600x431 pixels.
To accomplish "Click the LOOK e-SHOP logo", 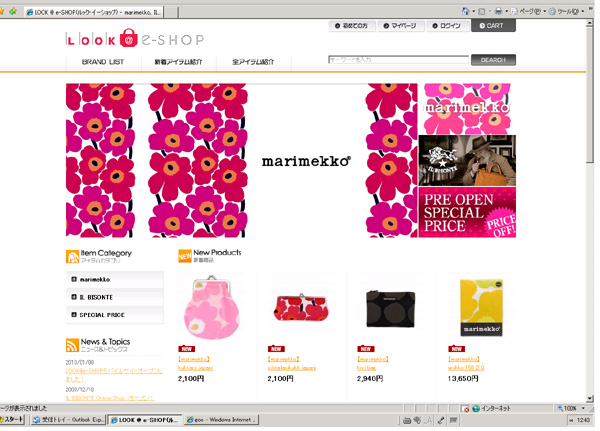I will point(135,39).
